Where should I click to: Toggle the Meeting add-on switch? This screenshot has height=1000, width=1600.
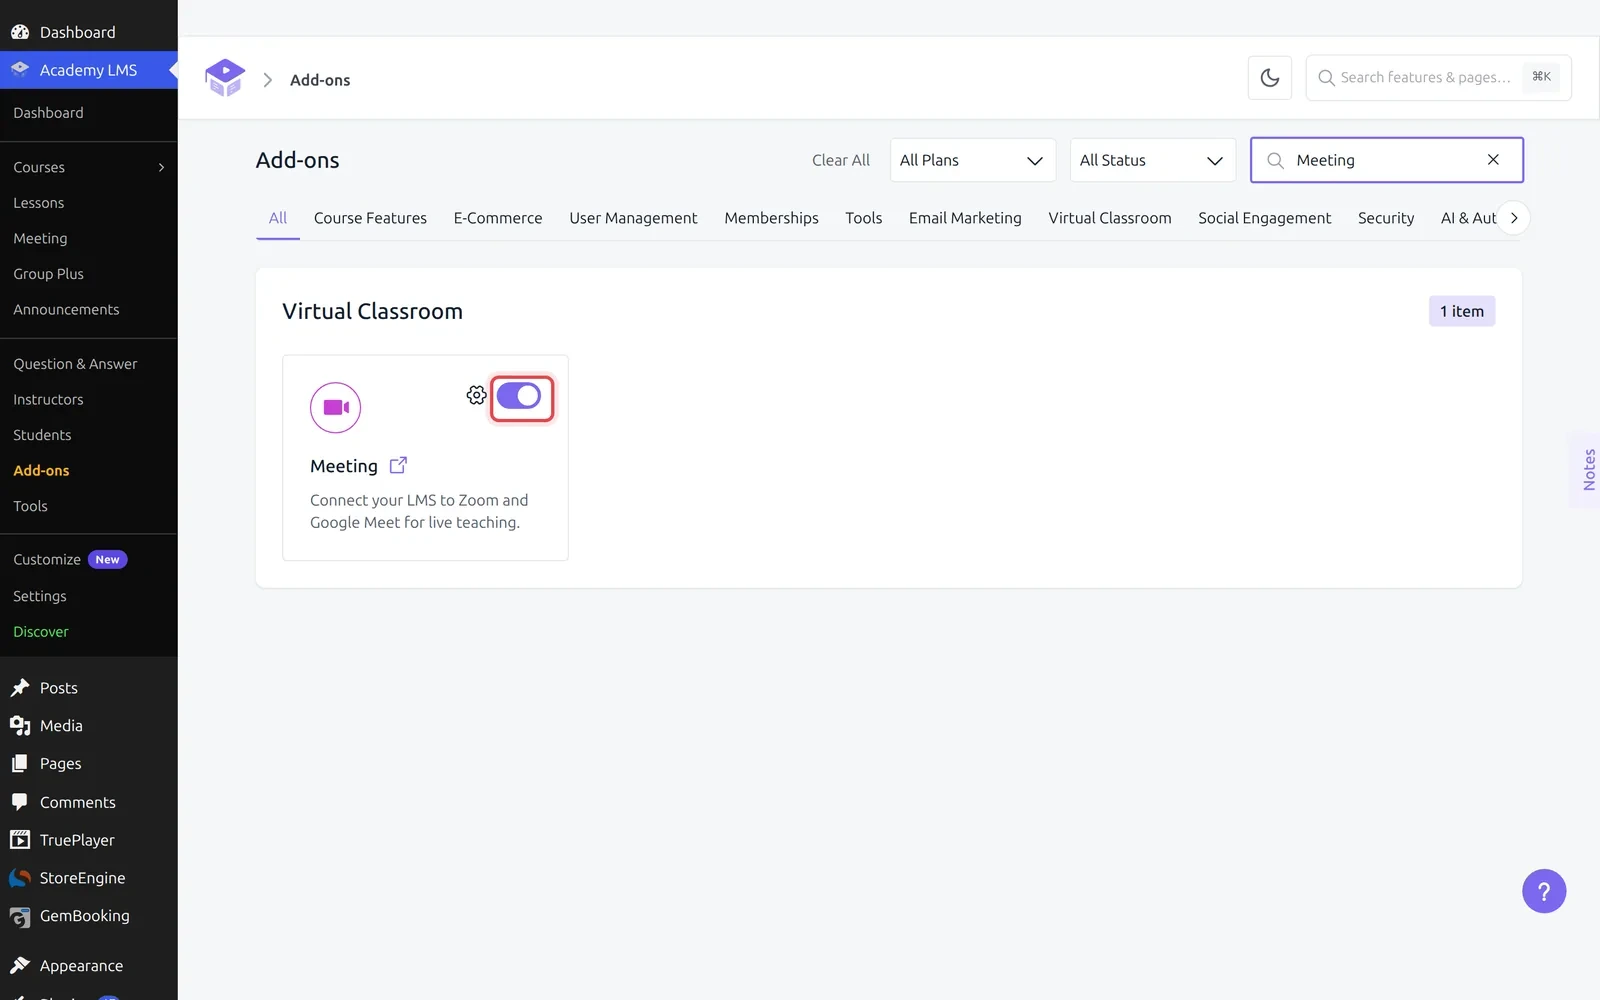tap(519, 396)
